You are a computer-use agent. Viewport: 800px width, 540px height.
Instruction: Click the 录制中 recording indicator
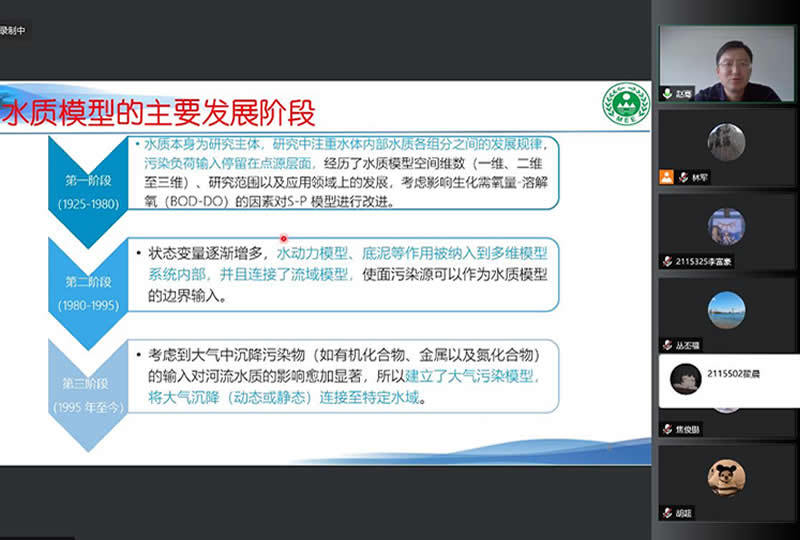point(13,31)
